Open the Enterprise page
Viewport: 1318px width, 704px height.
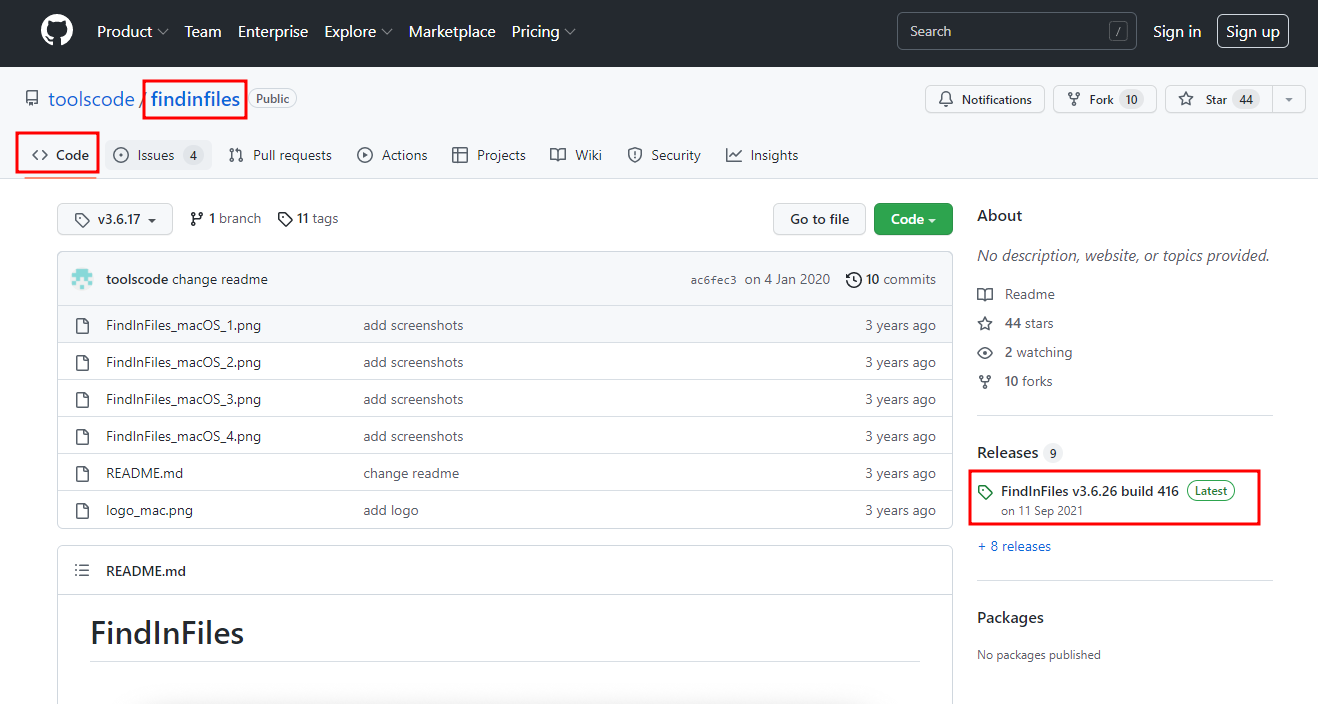[x=273, y=32]
